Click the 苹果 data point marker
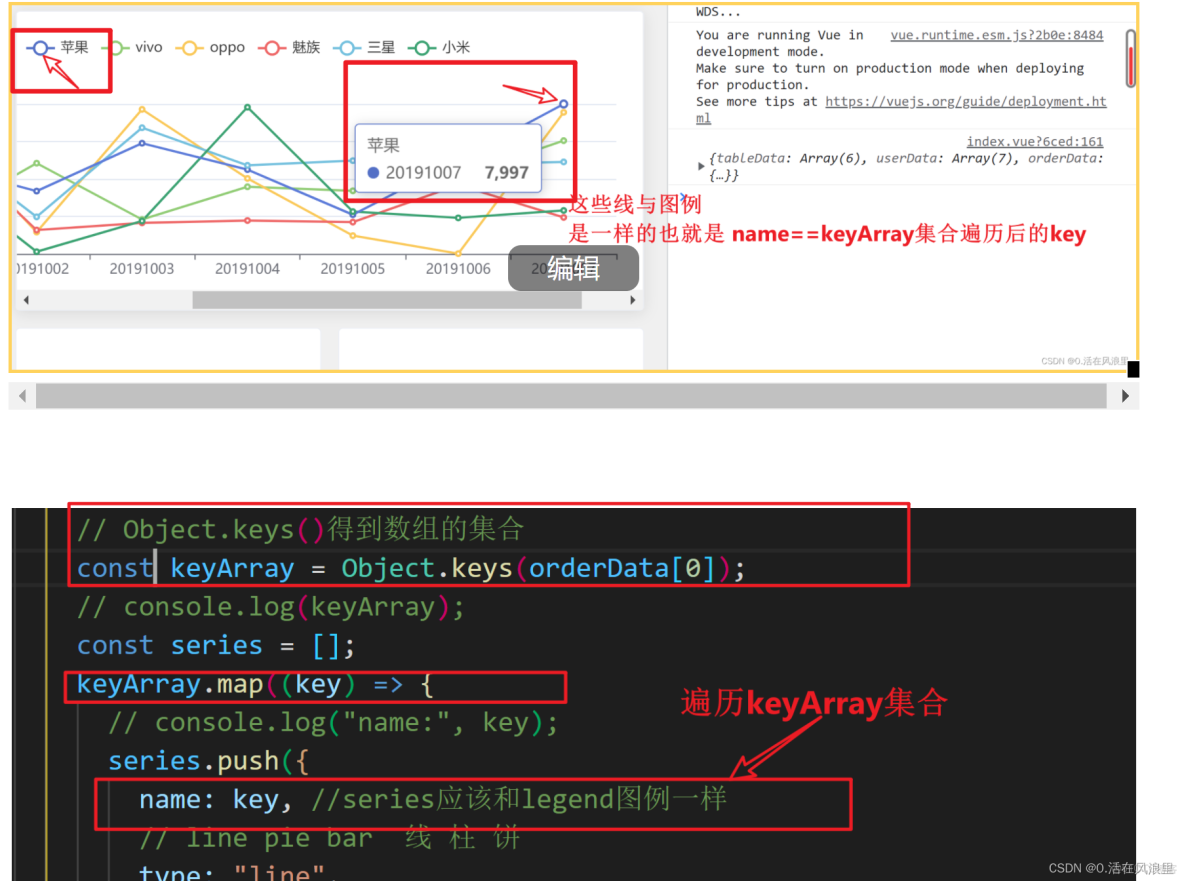The image size is (1184, 881). pyautogui.click(x=563, y=103)
